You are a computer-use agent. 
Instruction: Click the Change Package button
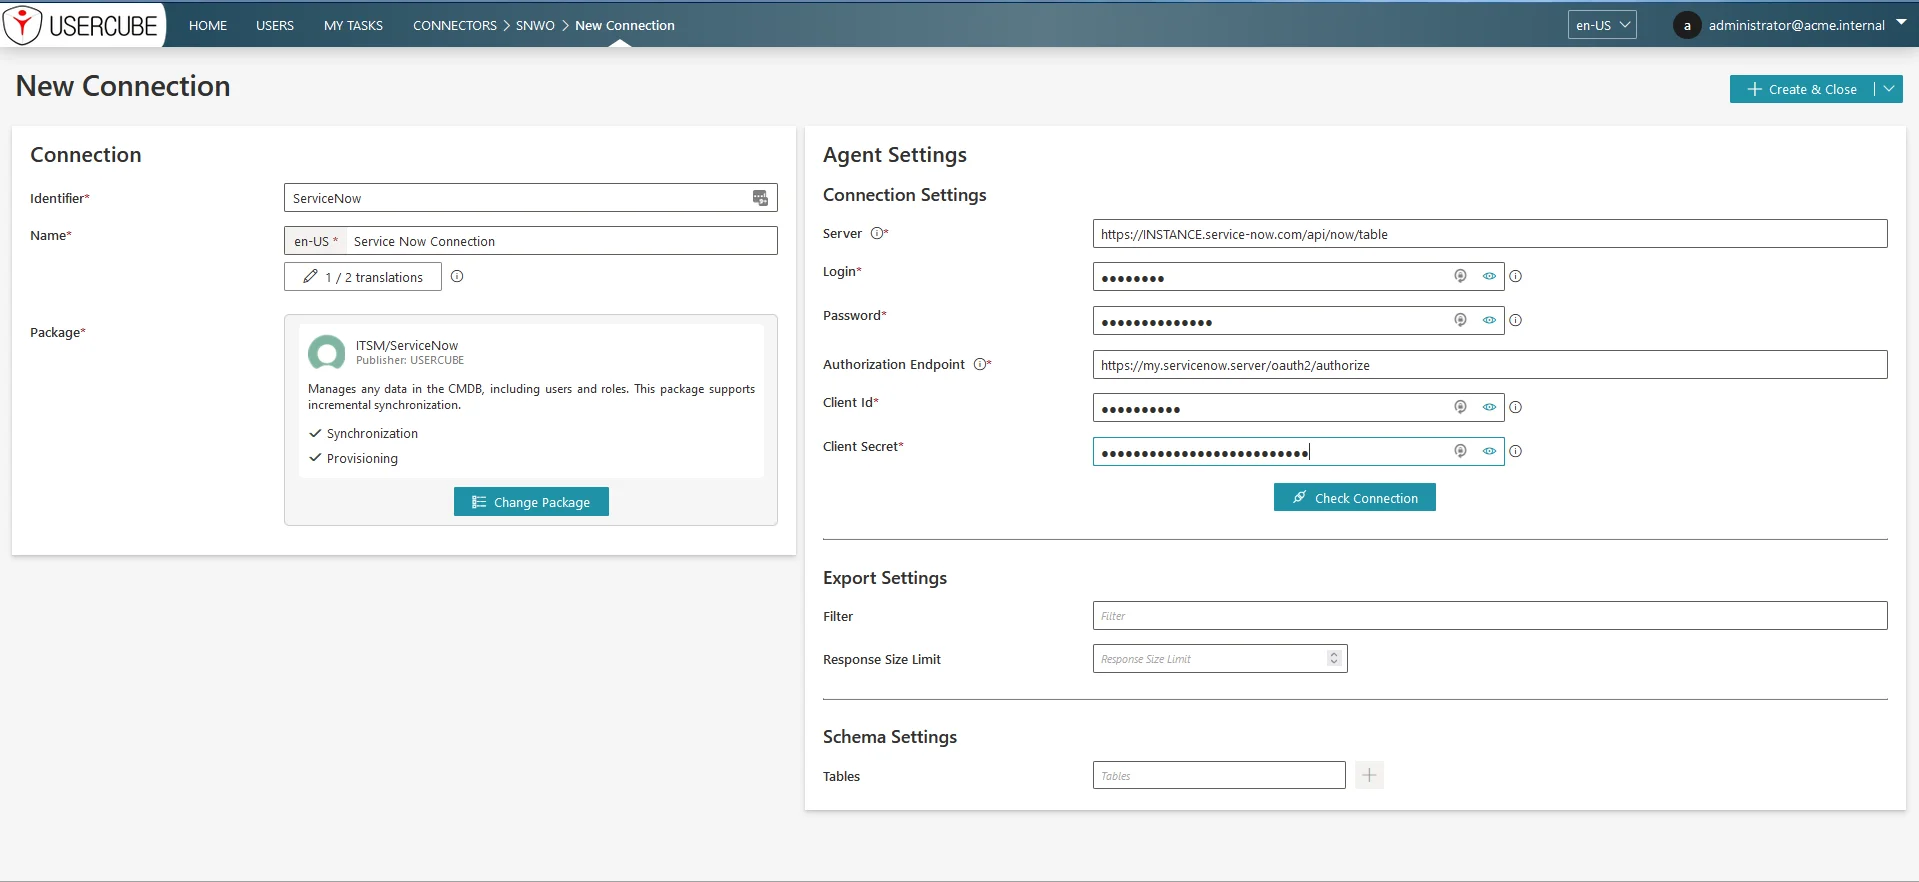(x=531, y=502)
